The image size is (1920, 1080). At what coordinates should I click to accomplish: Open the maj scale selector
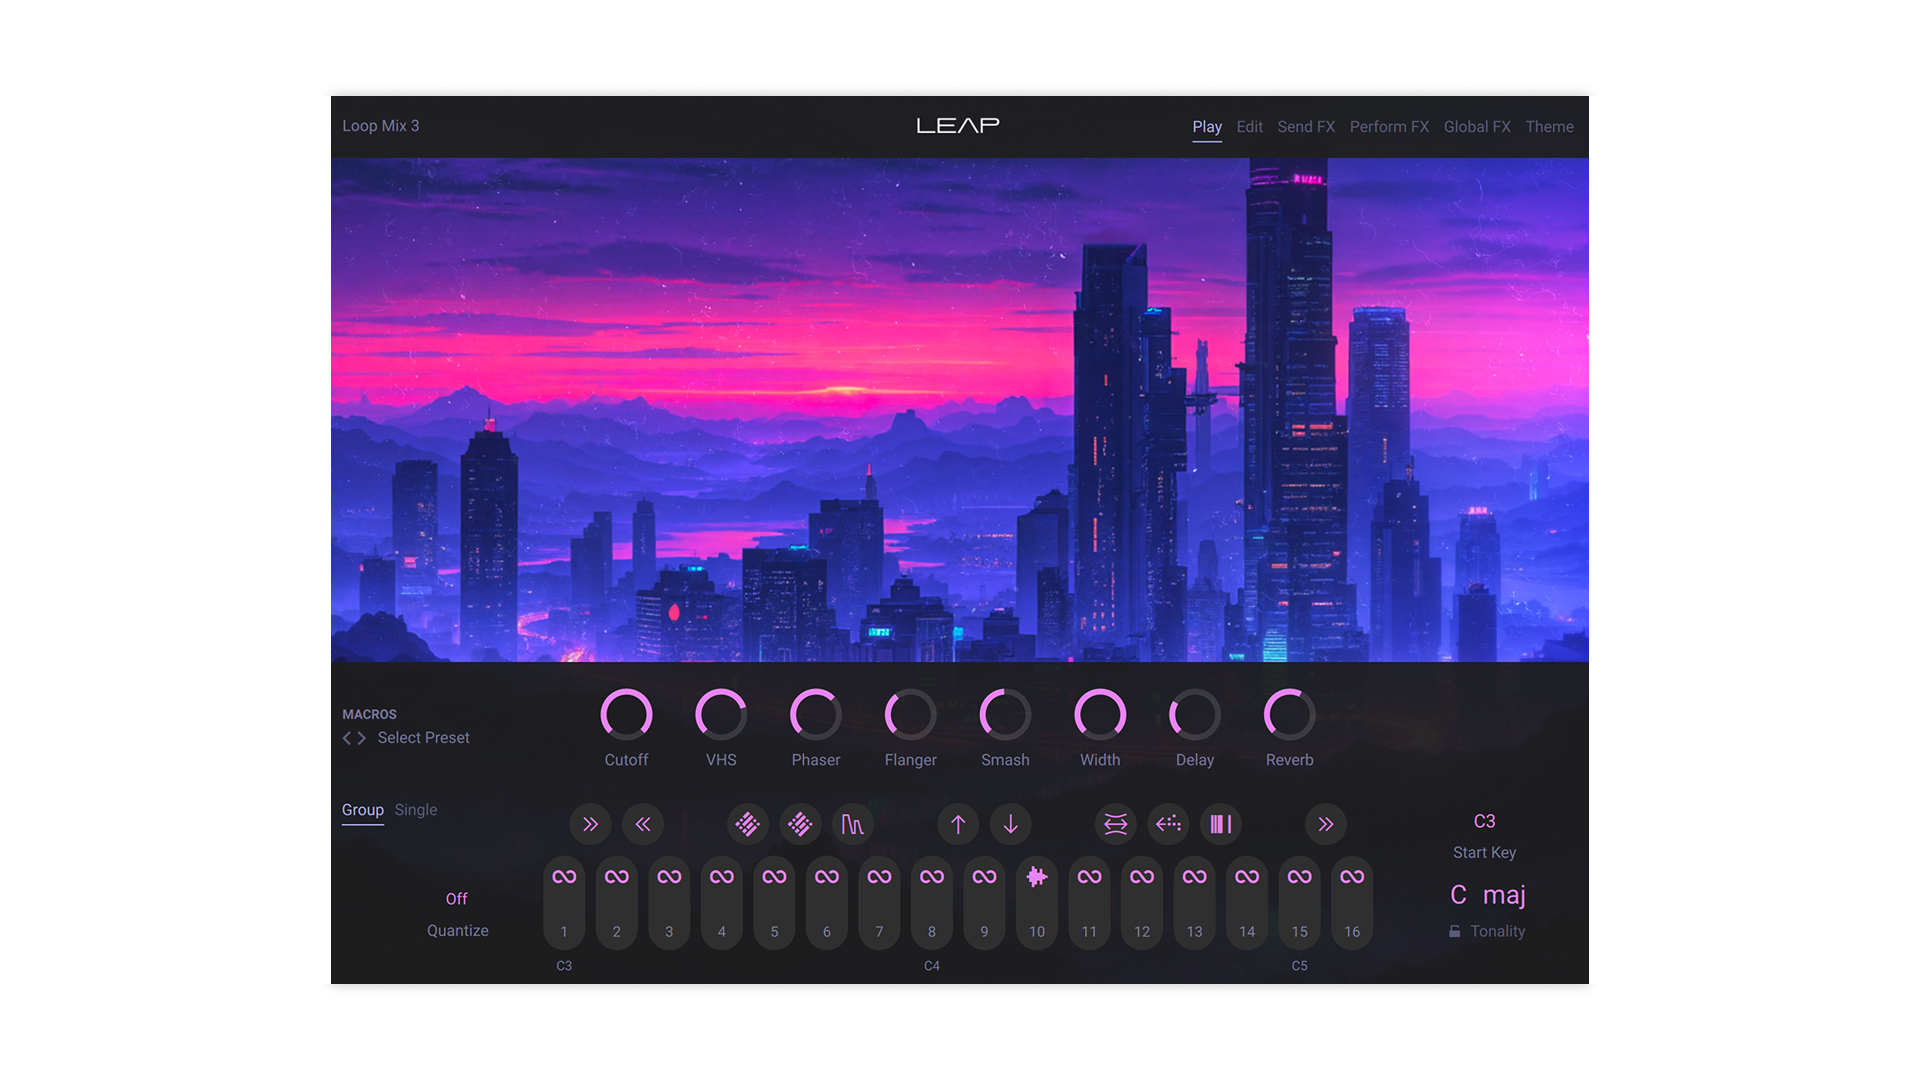point(1506,895)
